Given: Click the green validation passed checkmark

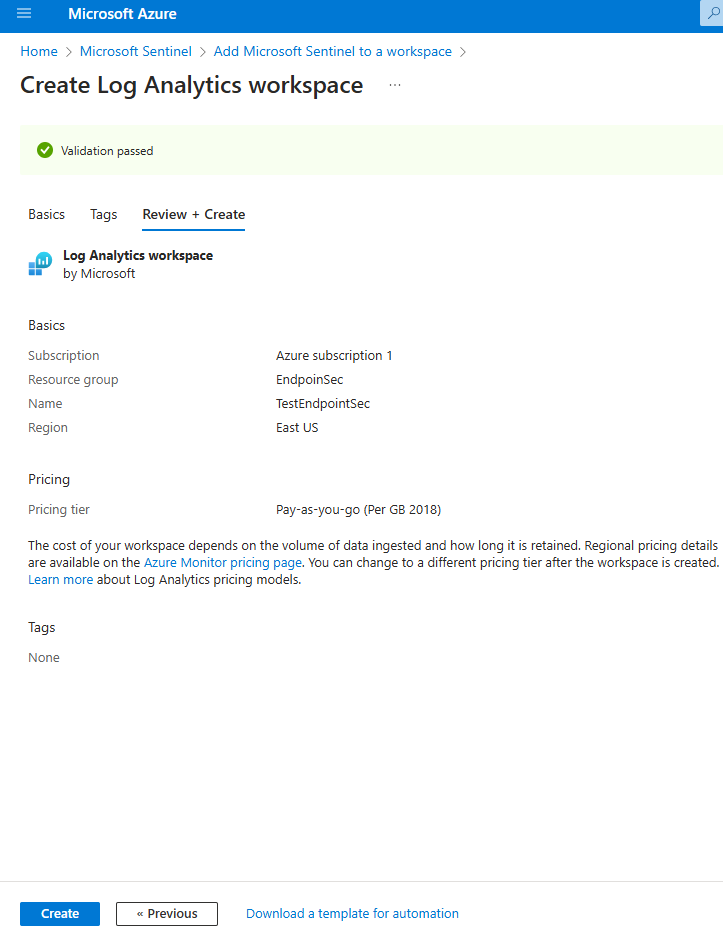Looking at the screenshot, I should tap(45, 150).
